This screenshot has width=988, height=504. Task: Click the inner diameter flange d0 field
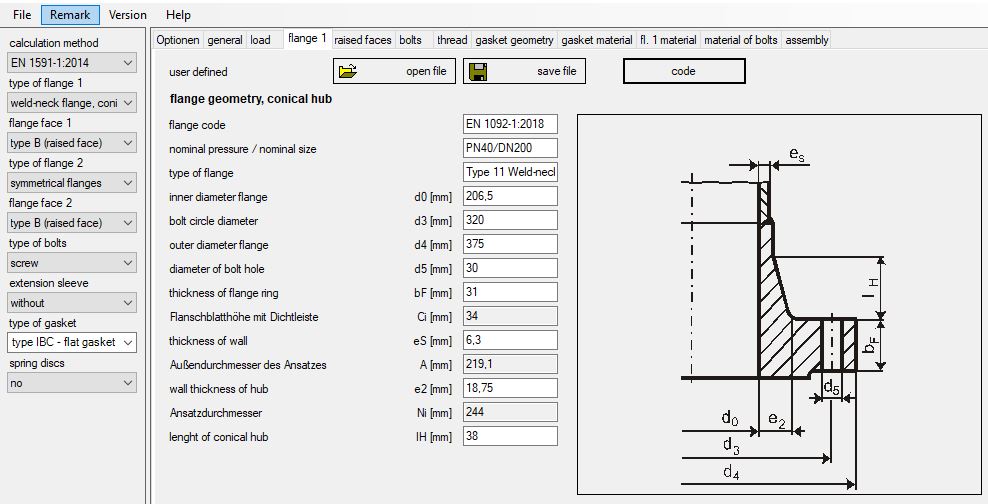pyautogui.click(x=510, y=196)
